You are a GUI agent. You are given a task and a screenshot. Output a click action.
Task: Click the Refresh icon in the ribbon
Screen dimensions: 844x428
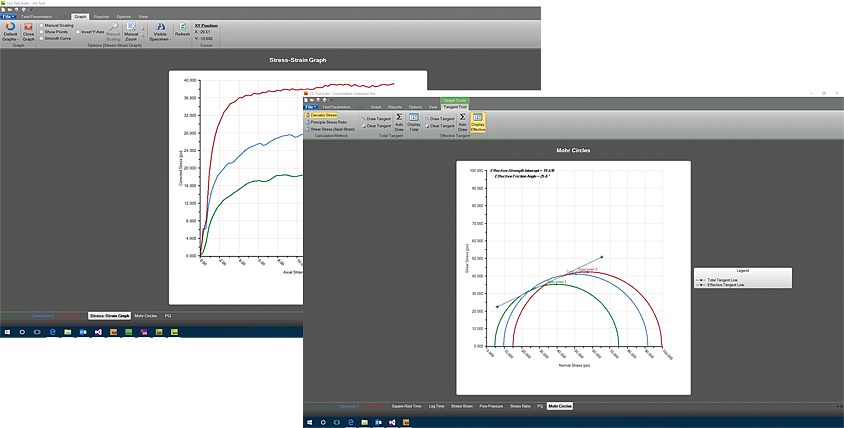(x=182, y=29)
